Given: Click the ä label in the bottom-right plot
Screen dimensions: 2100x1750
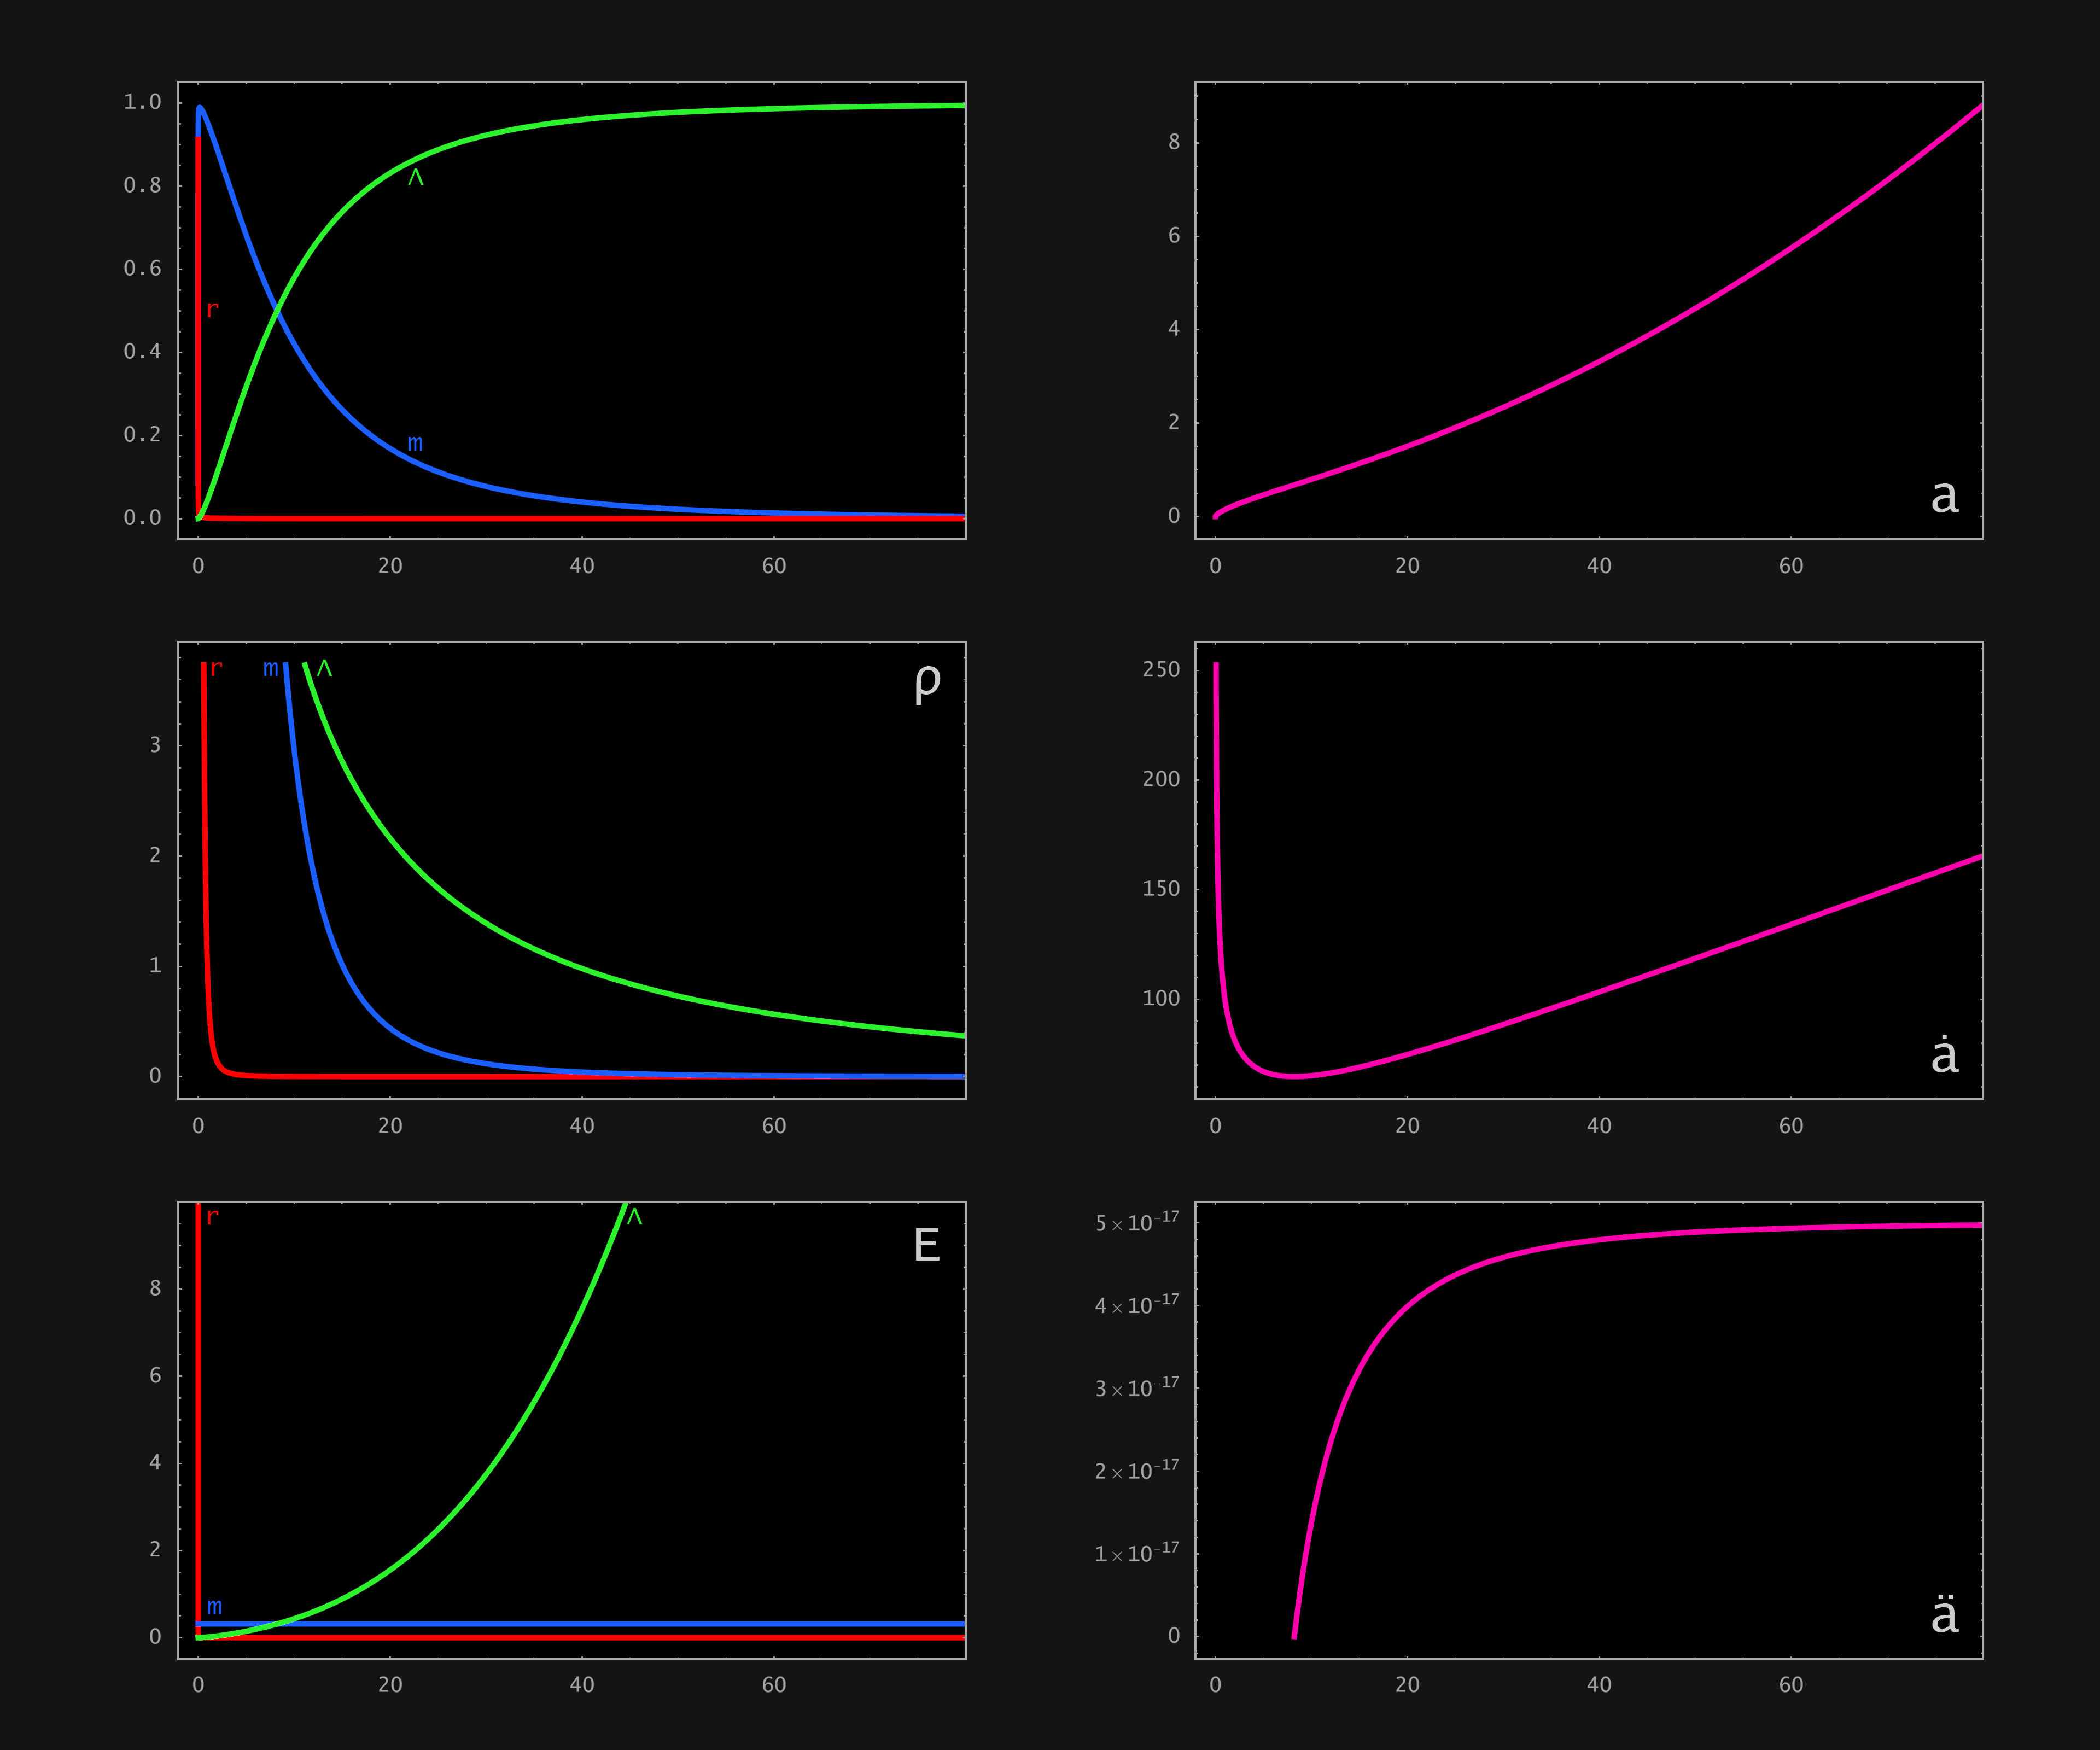Looking at the screenshot, I should point(1944,1614).
